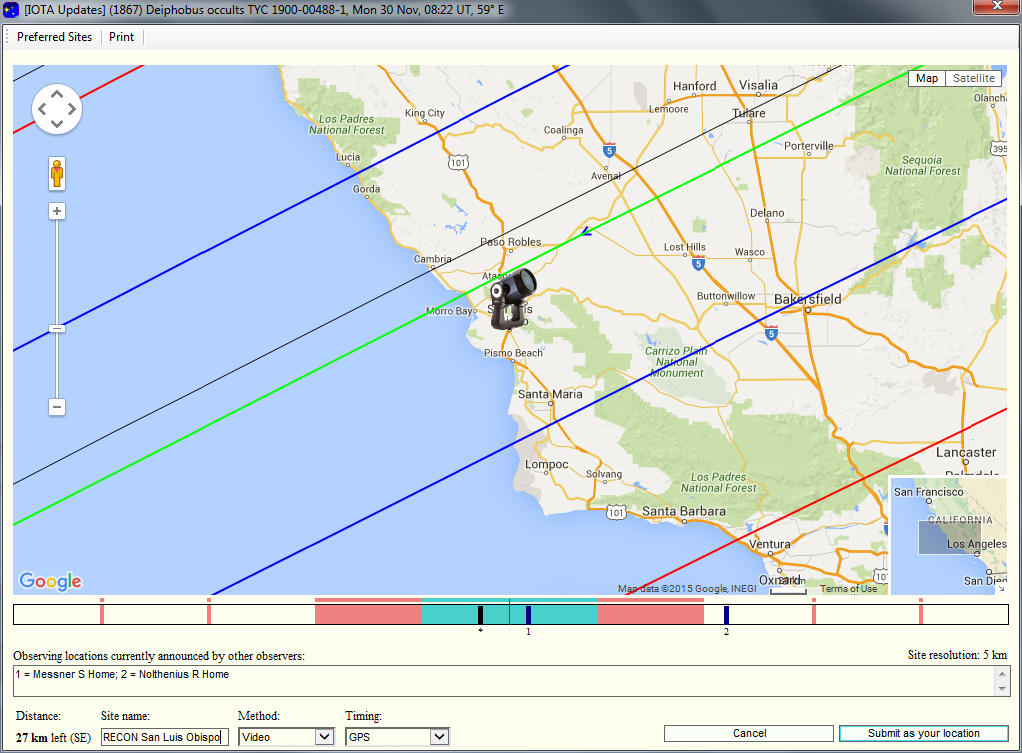Switch map to Satellite view
1022x753 pixels.
973,78
